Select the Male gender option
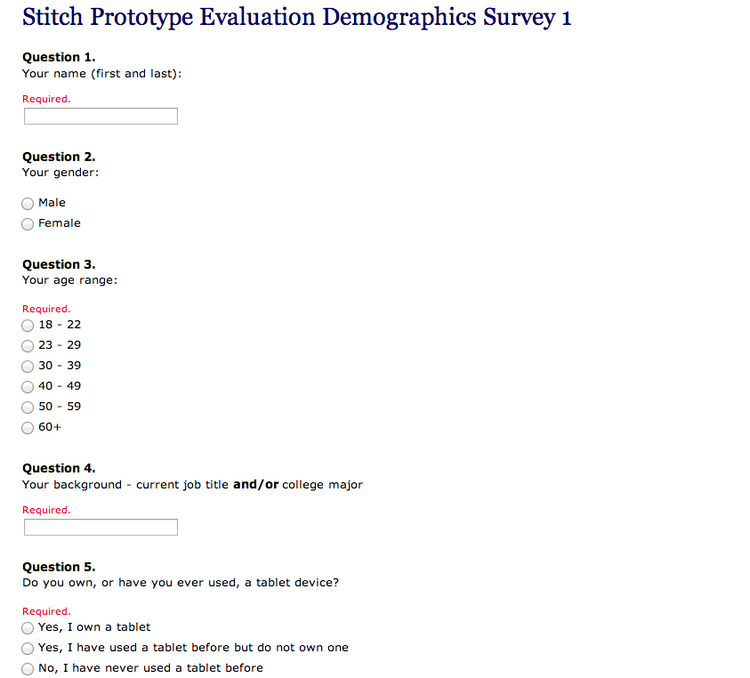Image resolution: width=750 pixels, height=678 pixels. (28, 203)
